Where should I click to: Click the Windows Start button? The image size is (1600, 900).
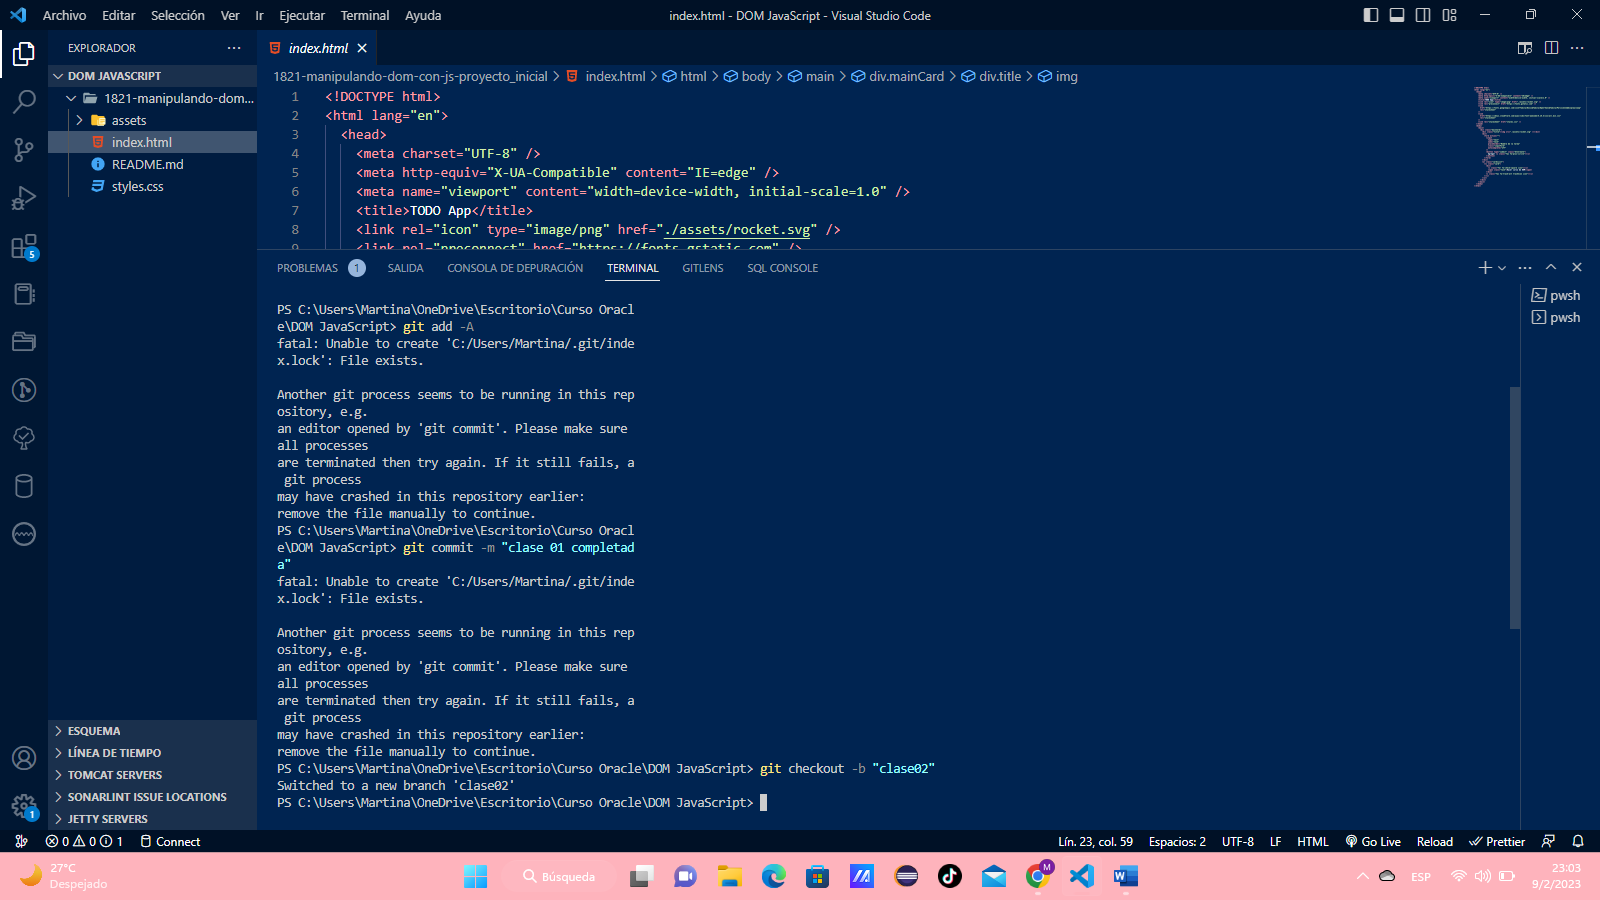[475, 876]
